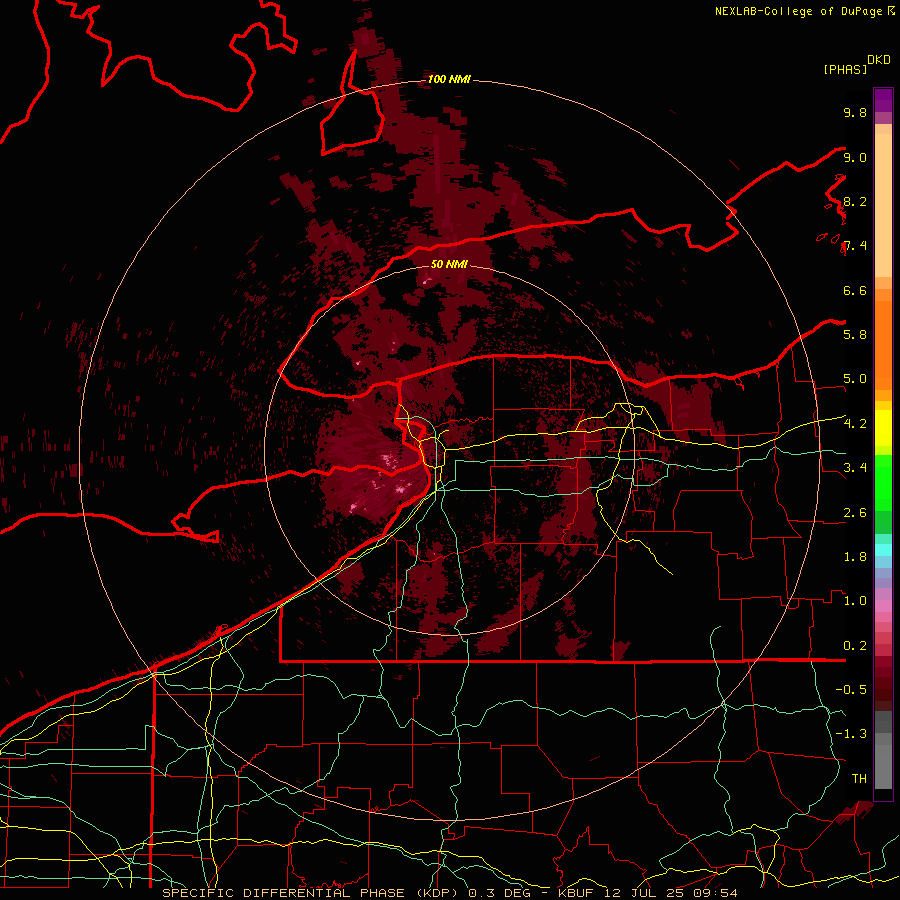This screenshot has width=900, height=900.
Task: Click the 1.8 value on the color scale
Action: 855,557
